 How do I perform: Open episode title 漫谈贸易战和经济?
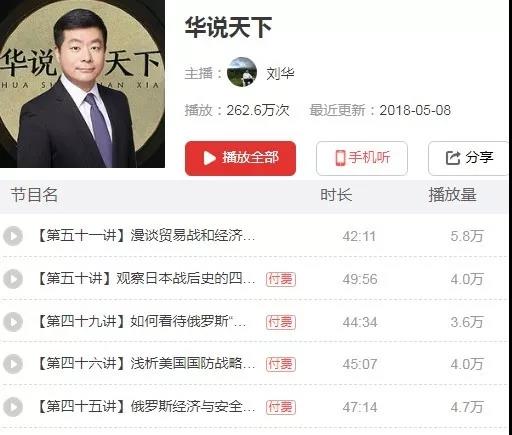tap(192, 236)
